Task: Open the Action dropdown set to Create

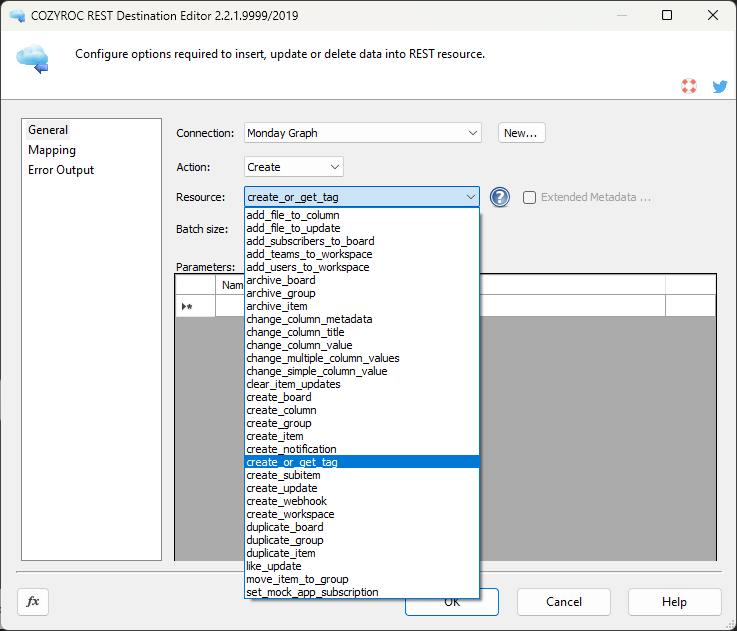Action: click(x=294, y=167)
